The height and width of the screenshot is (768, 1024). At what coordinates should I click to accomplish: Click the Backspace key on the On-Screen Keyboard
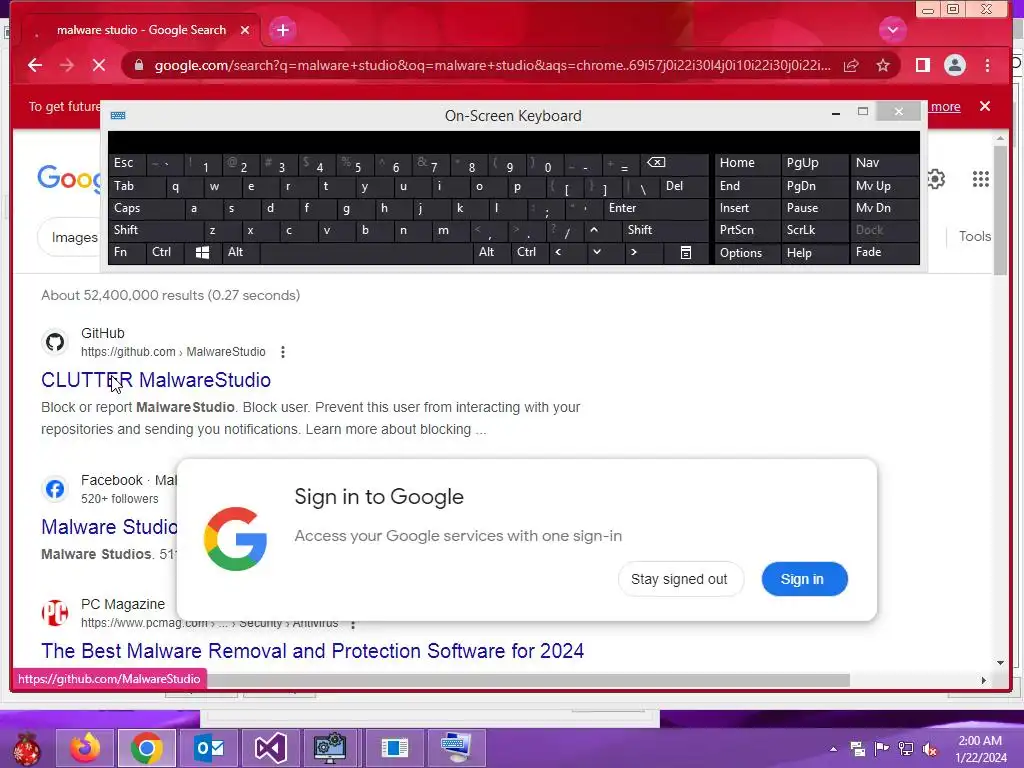[x=672, y=163]
